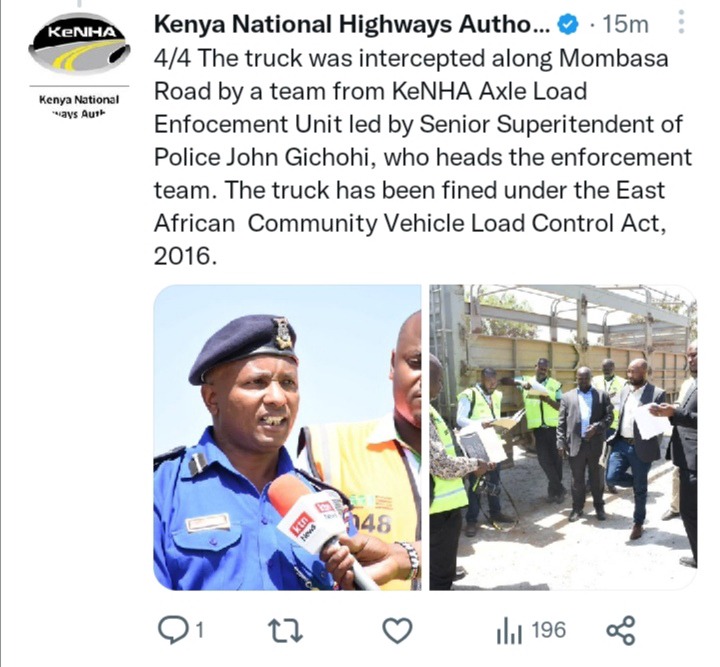Click the share icon below the tweet

tap(621, 630)
